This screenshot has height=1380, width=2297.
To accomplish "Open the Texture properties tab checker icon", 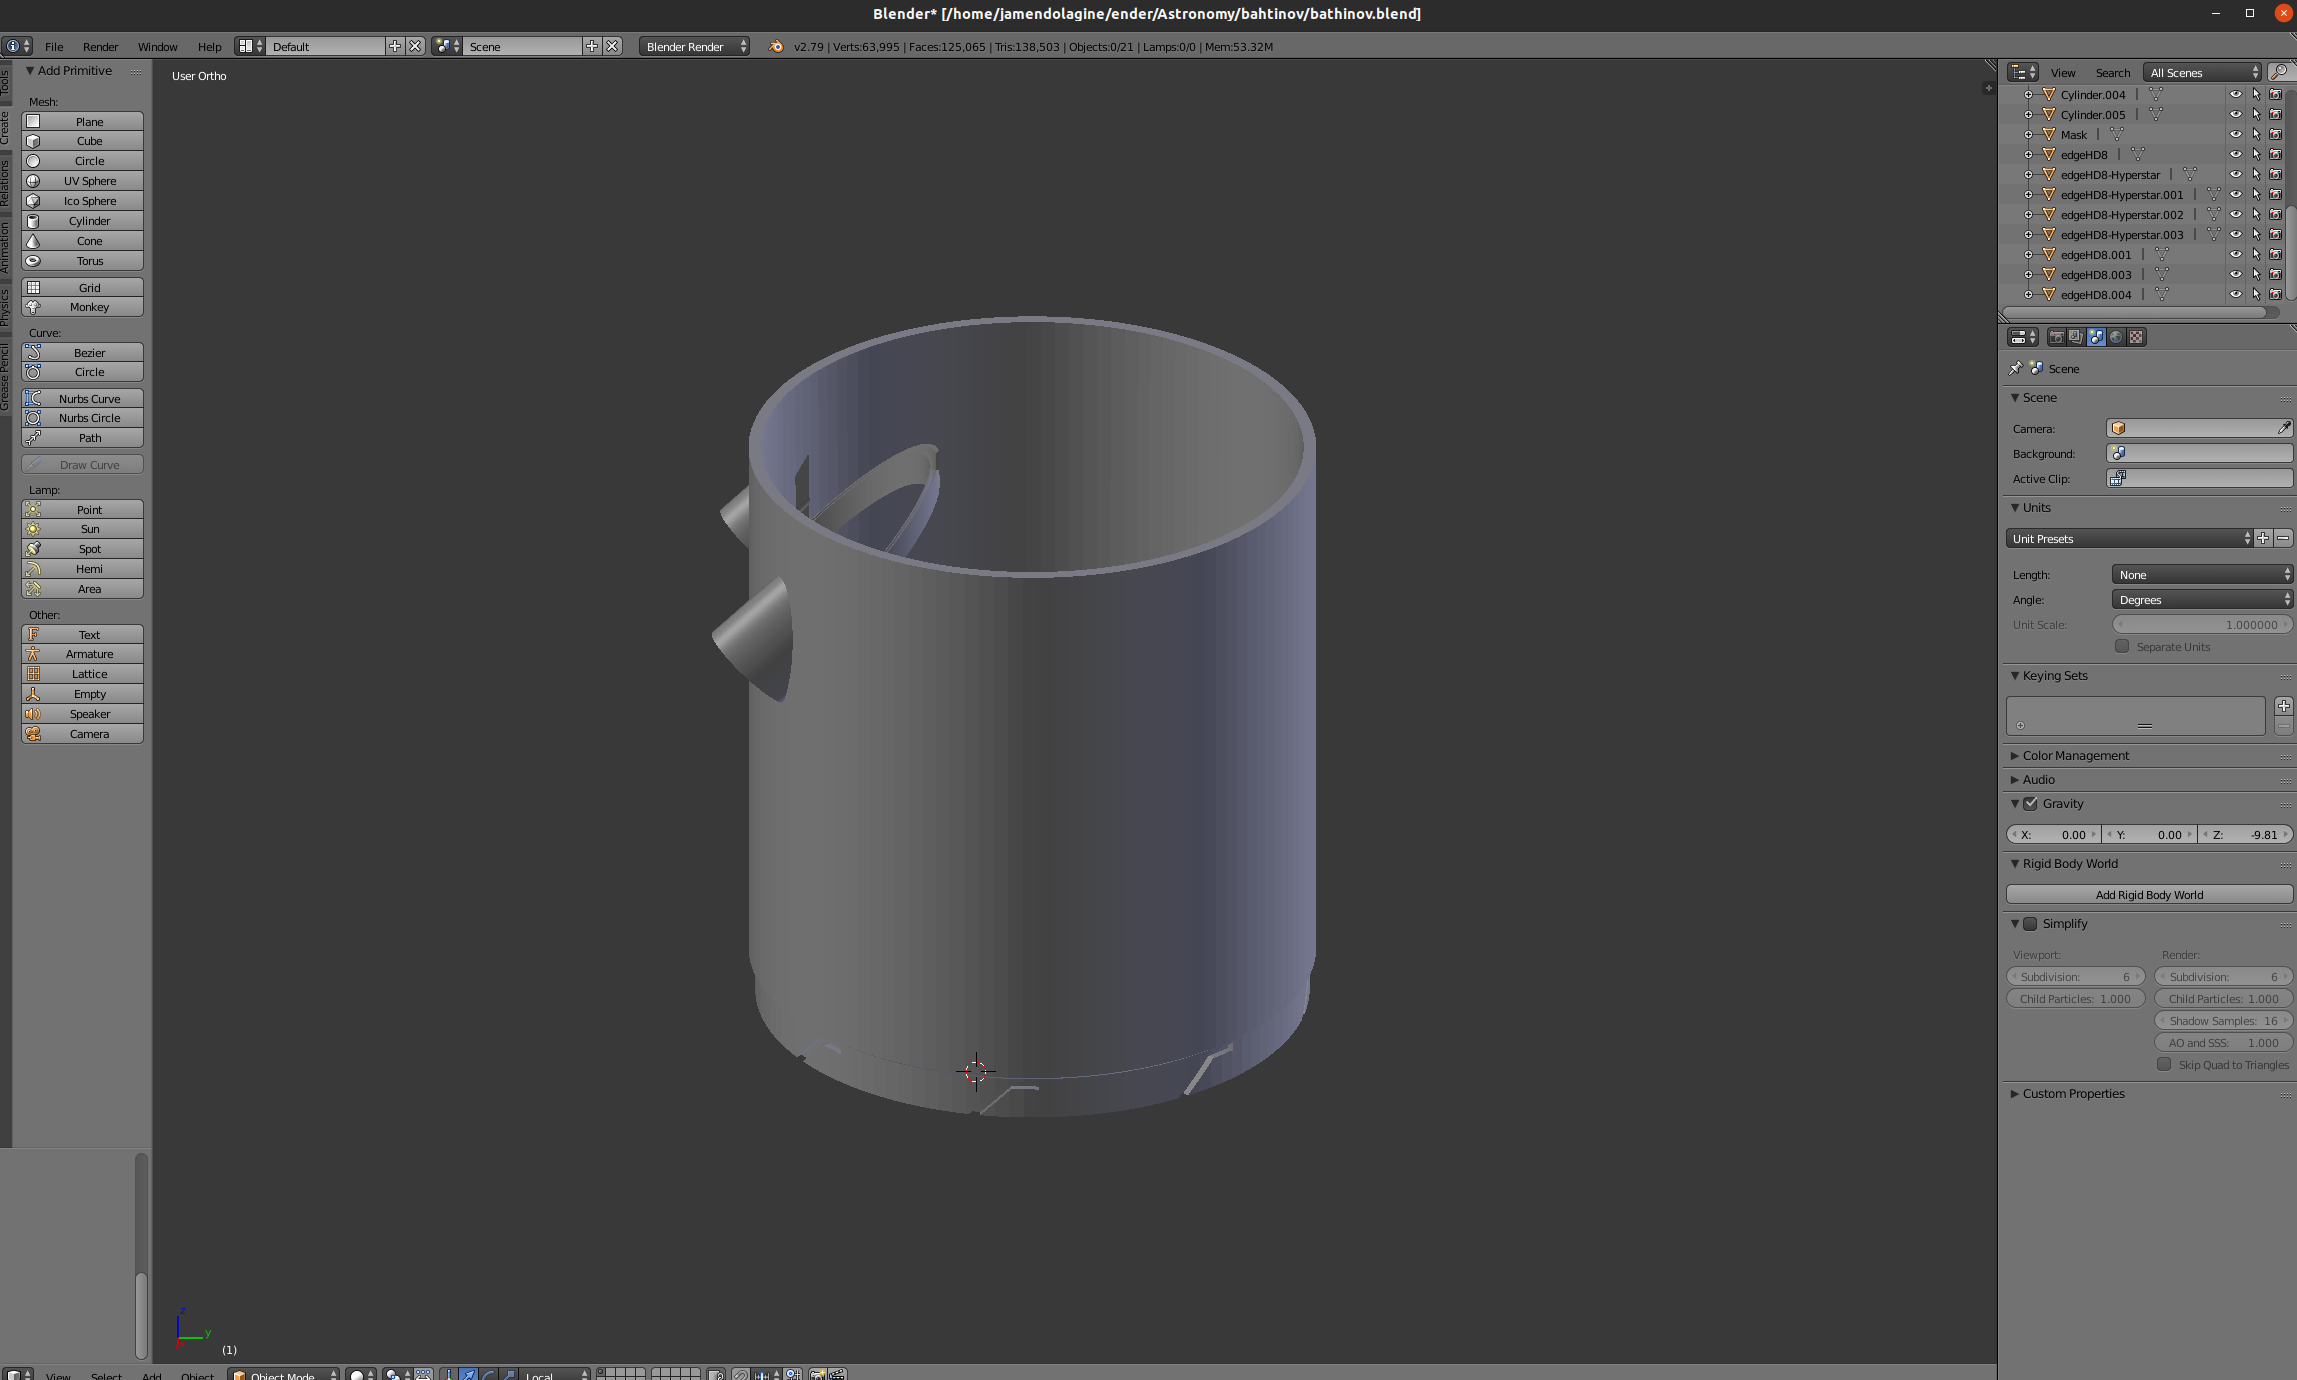I will point(2136,337).
